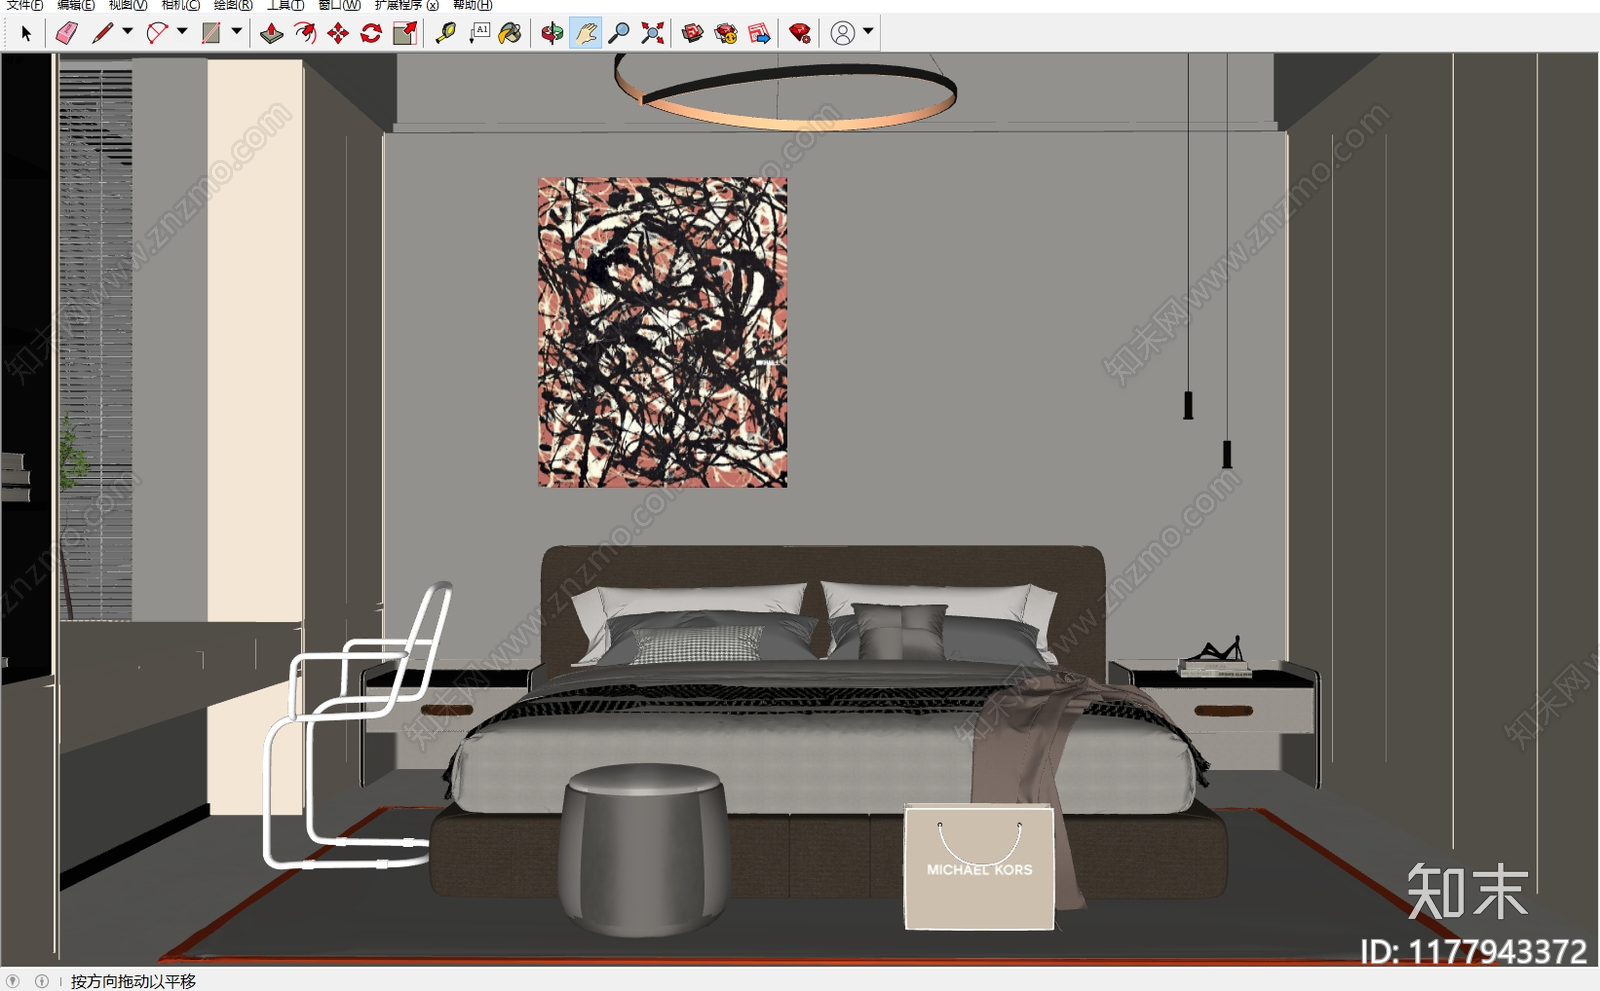Select the Rectangle shape tool
The width and height of the screenshot is (1600, 991).
click(211, 33)
